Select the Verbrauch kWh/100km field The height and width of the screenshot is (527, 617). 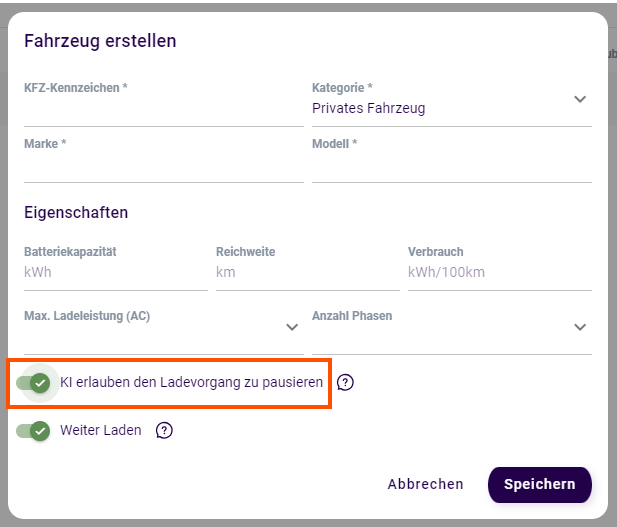pyautogui.click(x=499, y=272)
